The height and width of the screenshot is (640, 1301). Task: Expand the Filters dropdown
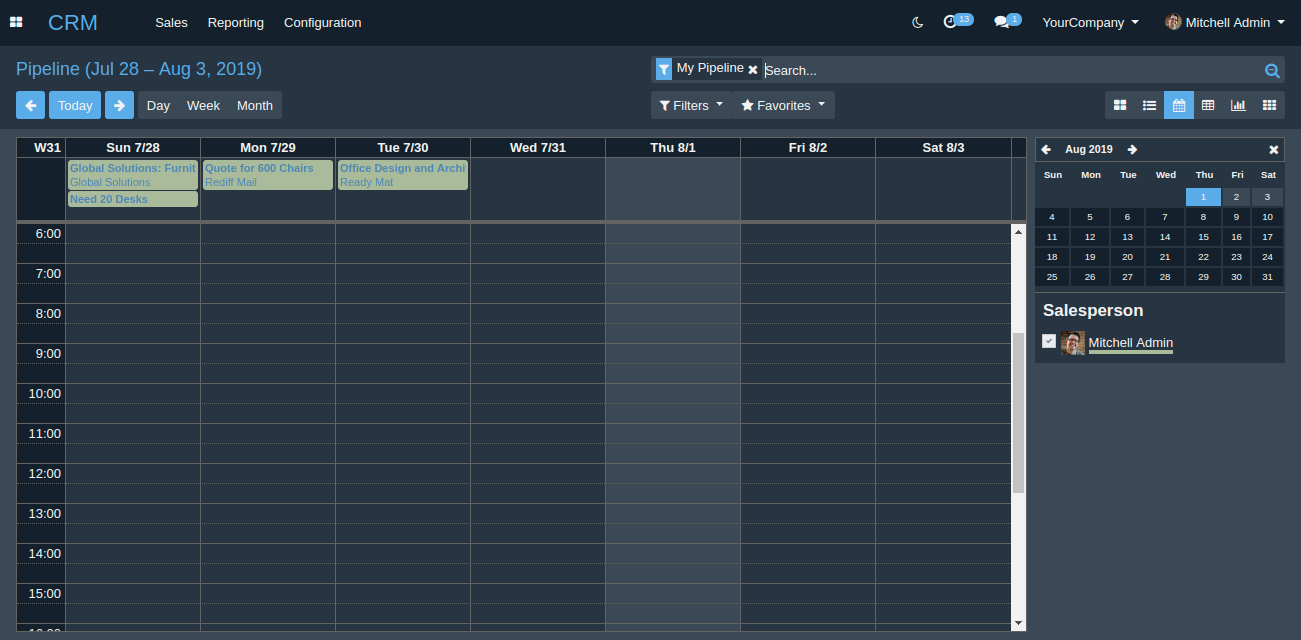(x=690, y=105)
